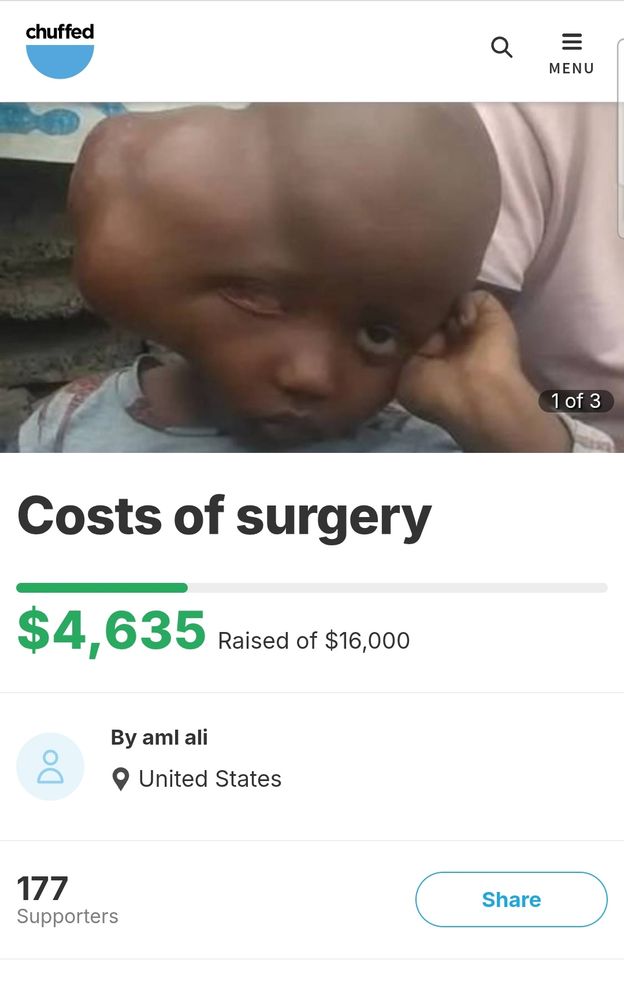This screenshot has height=1000, width=624.
Task: Click the Share button
Action: (x=511, y=899)
